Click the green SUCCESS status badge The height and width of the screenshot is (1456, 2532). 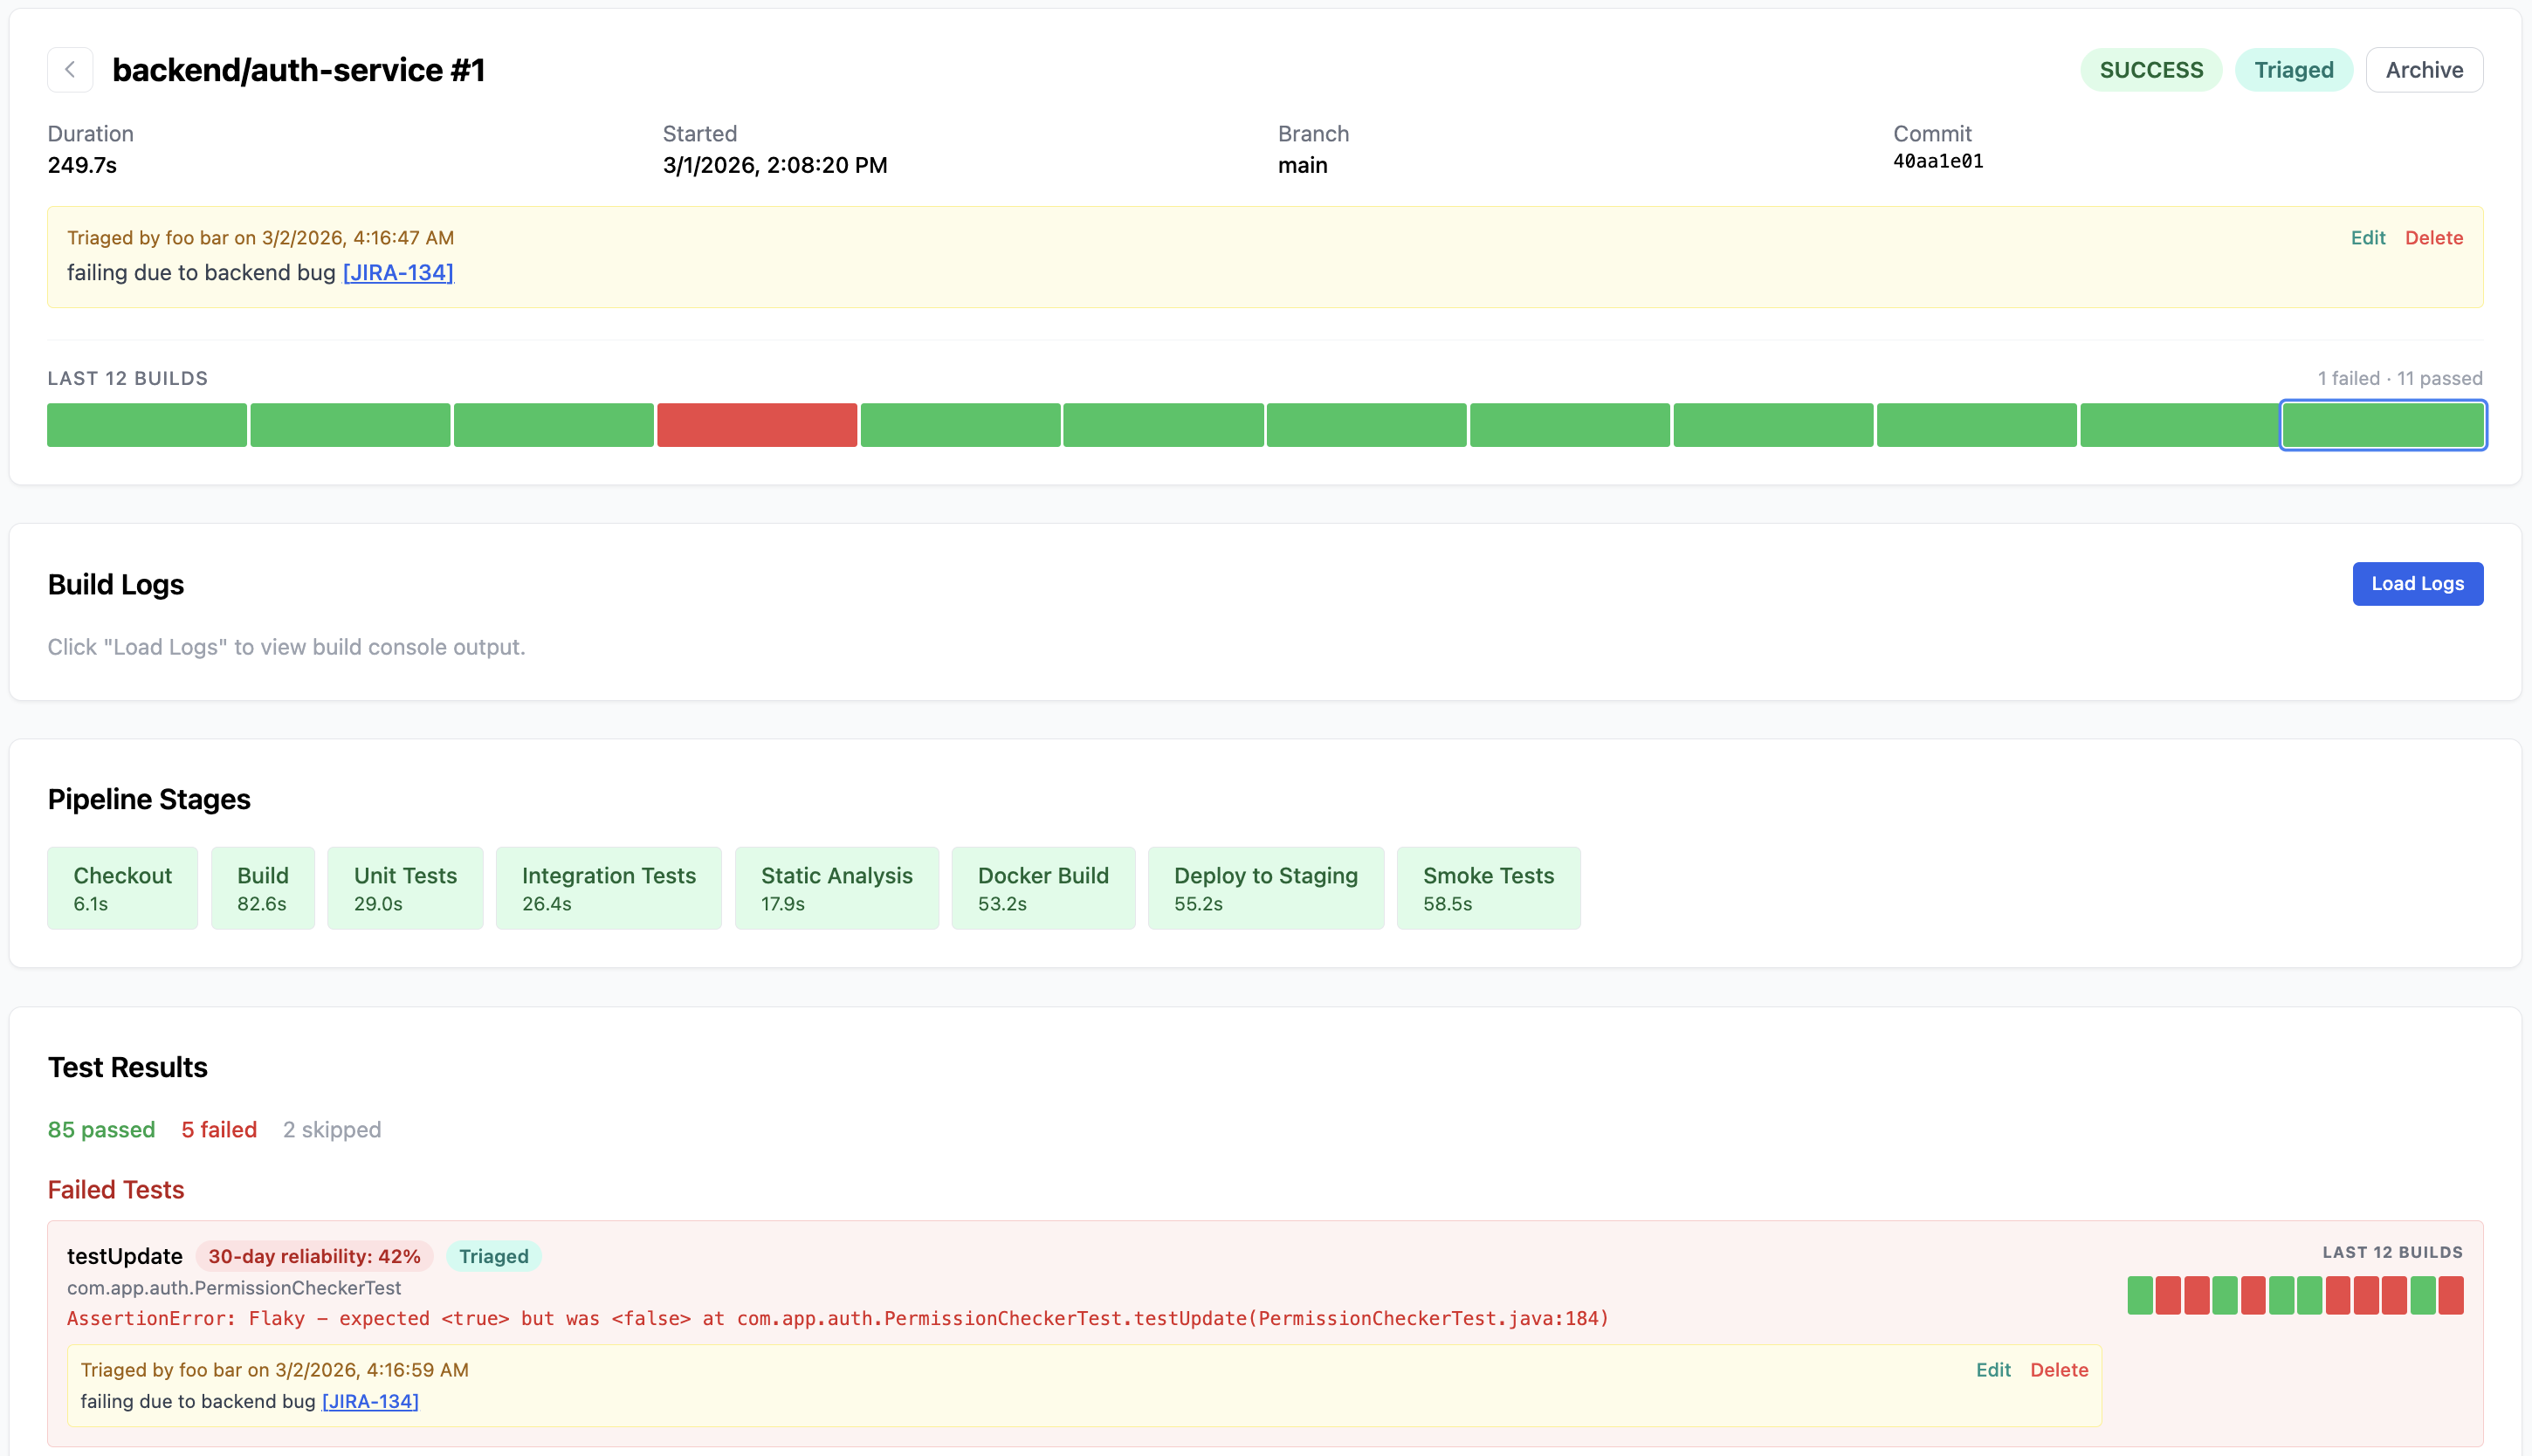click(2151, 69)
